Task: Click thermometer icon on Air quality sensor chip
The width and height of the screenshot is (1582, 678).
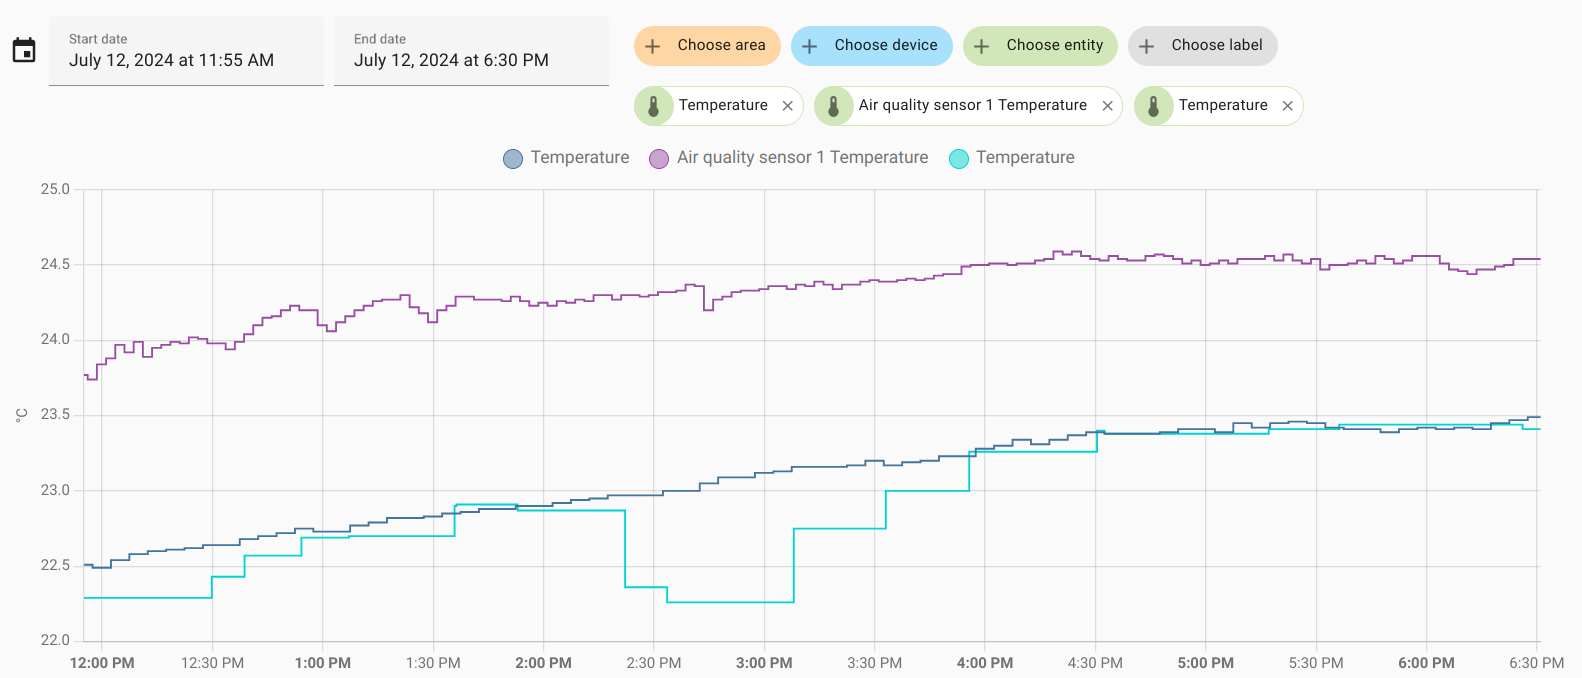Action: click(x=834, y=106)
